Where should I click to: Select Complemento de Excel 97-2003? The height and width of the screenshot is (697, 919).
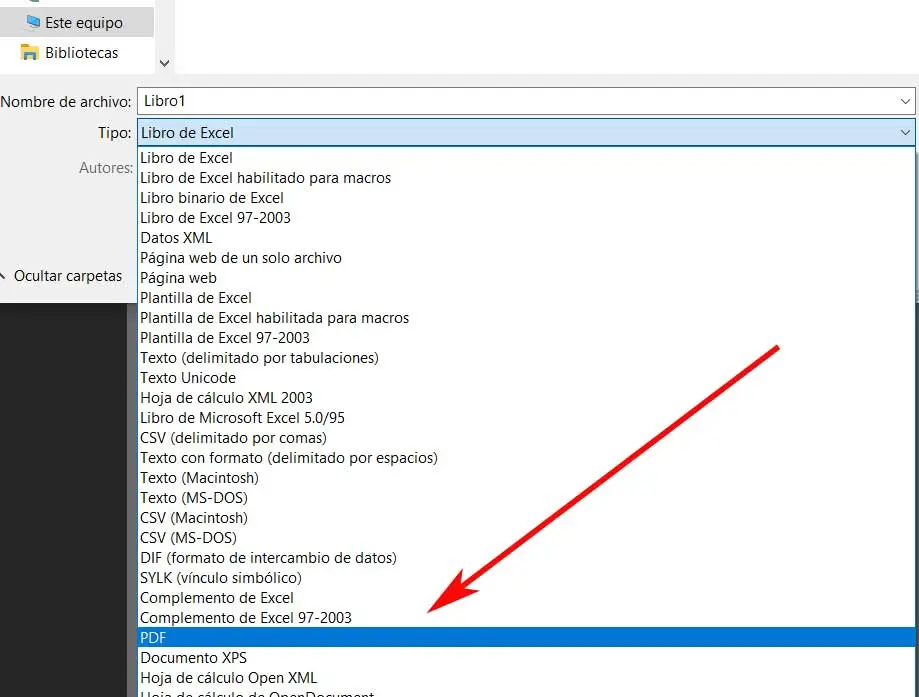(x=526, y=618)
